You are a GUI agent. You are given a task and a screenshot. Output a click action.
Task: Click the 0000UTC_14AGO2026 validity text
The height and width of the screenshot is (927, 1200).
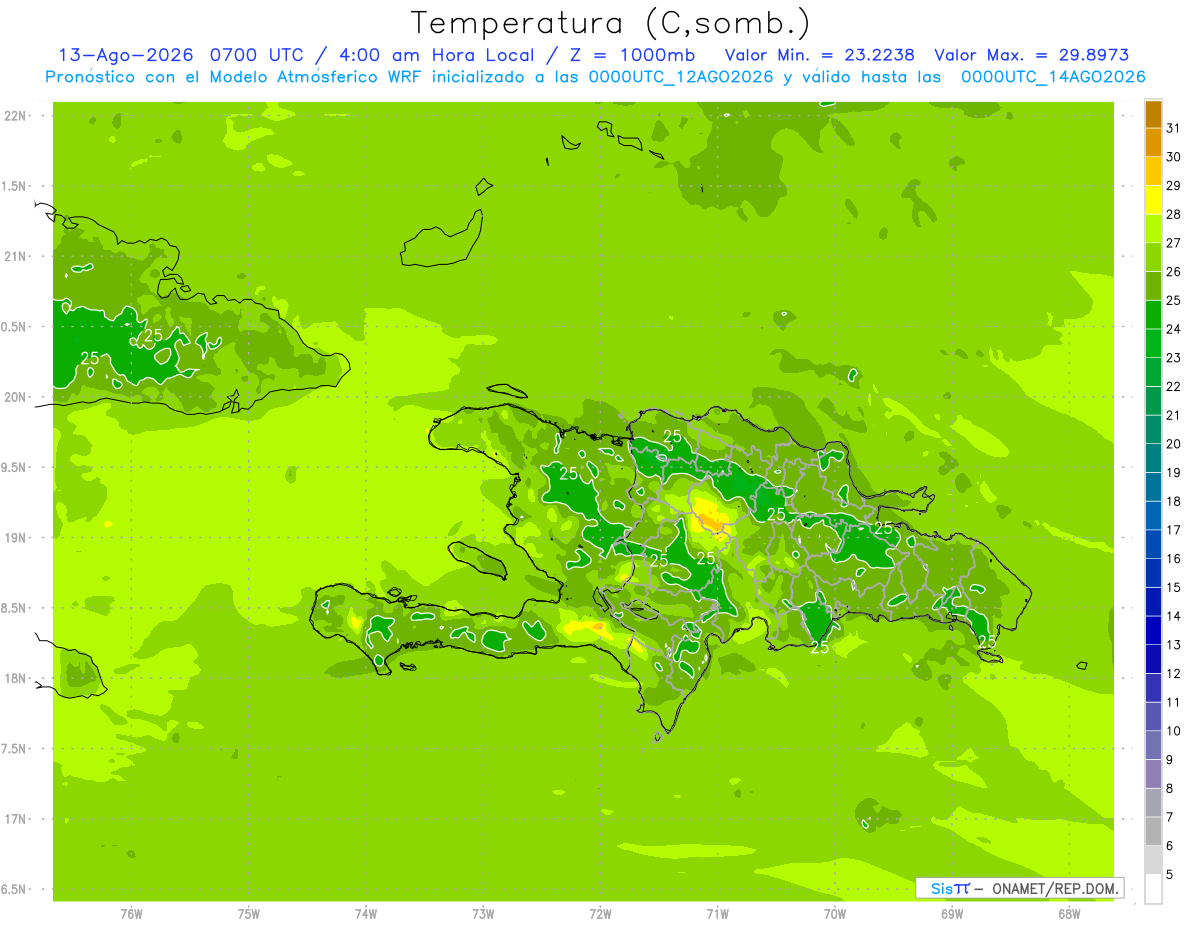tap(1053, 77)
